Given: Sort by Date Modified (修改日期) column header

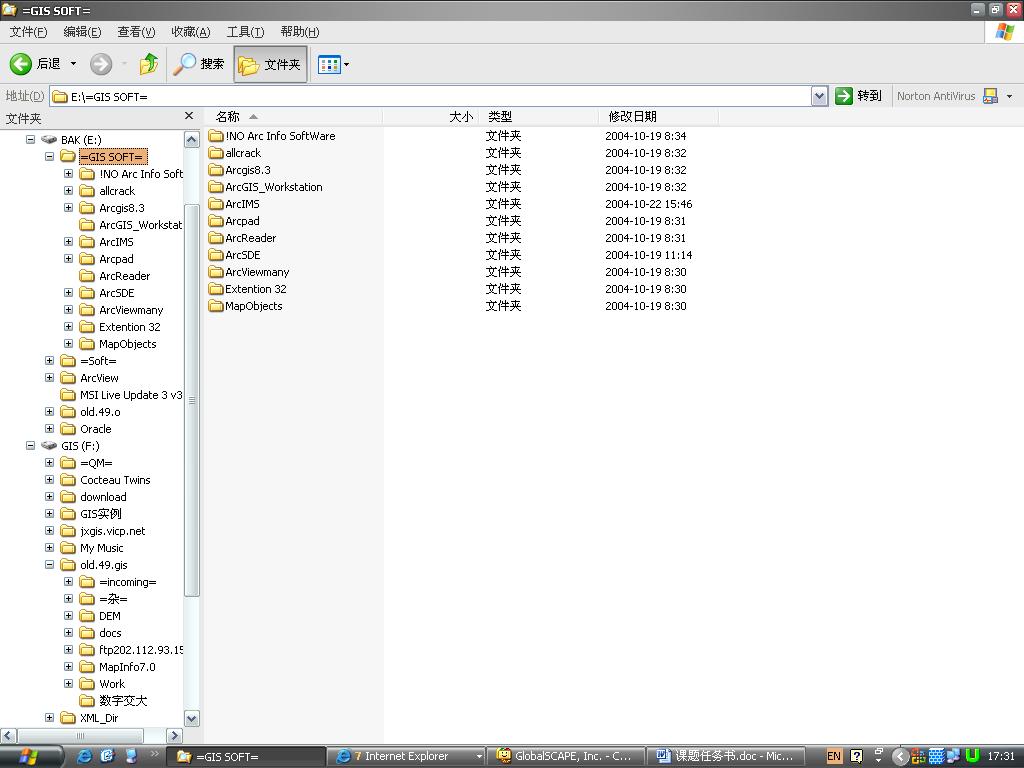Looking at the screenshot, I should pos(658,117).
